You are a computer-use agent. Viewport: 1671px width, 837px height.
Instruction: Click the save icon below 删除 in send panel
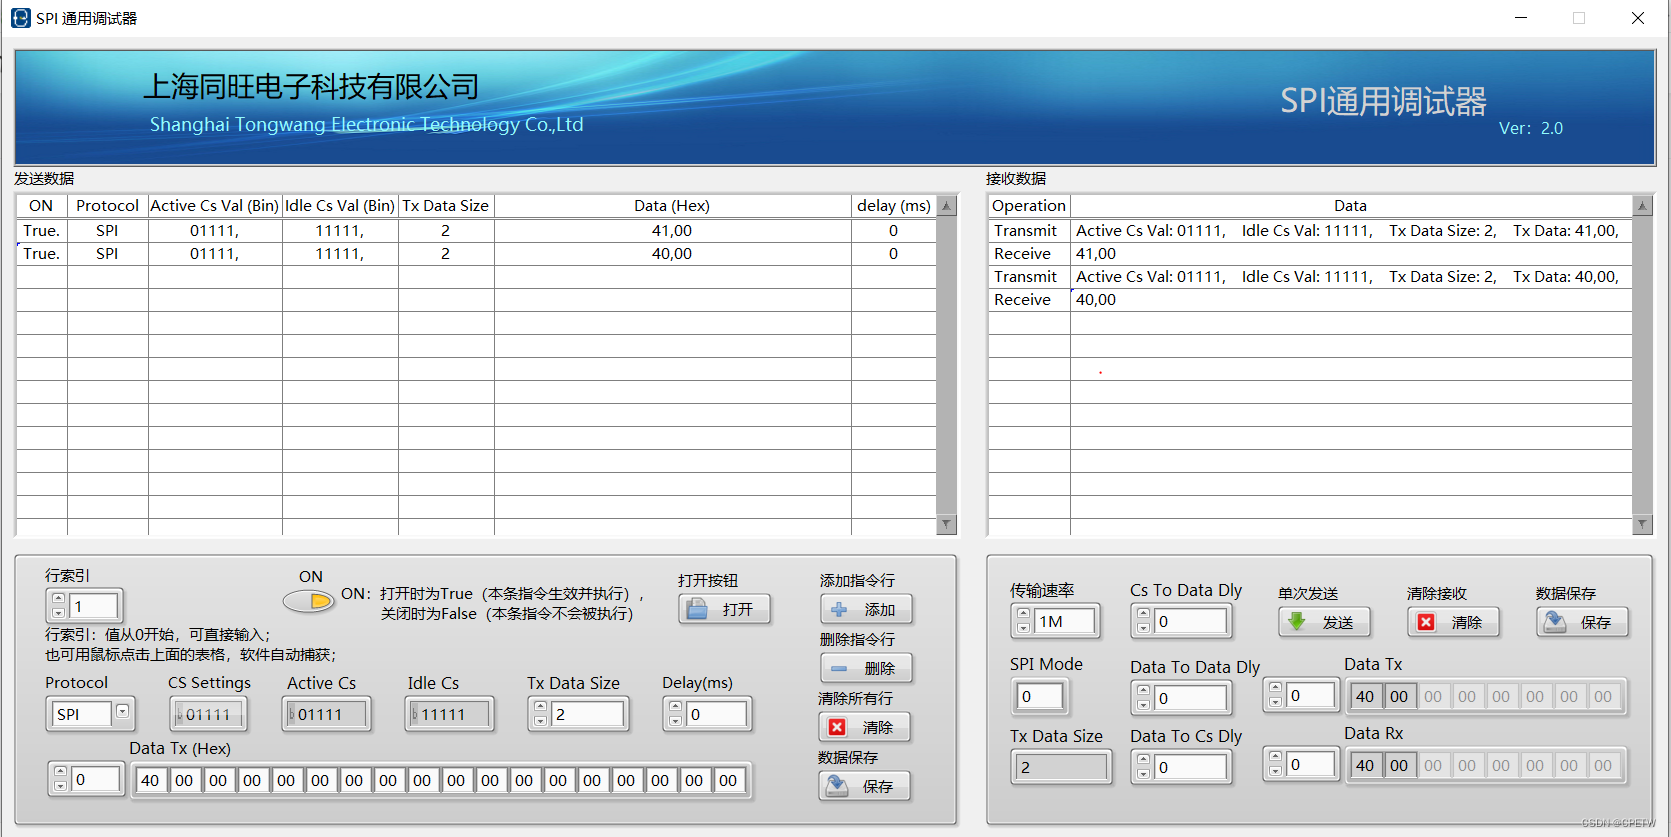tap(836, 786)
